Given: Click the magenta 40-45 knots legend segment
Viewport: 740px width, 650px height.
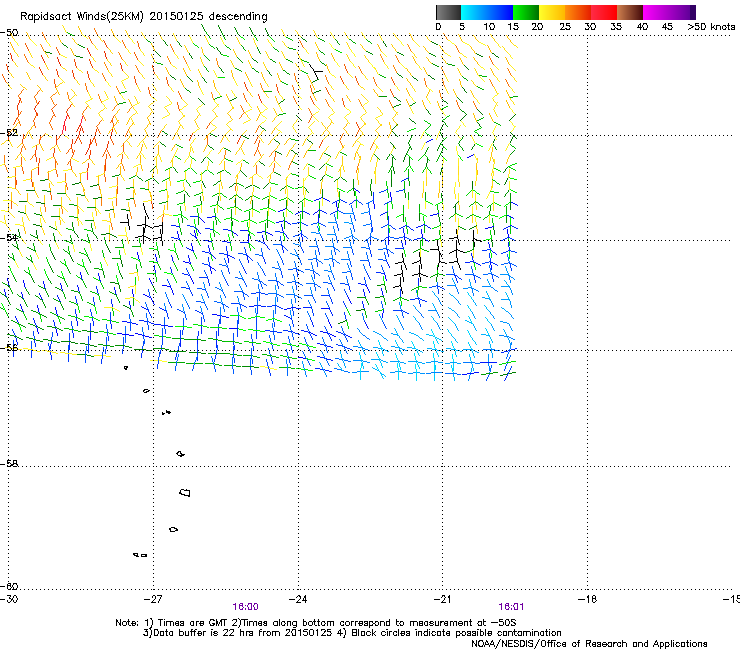Looking at the screenshot, I should (656, 12).
